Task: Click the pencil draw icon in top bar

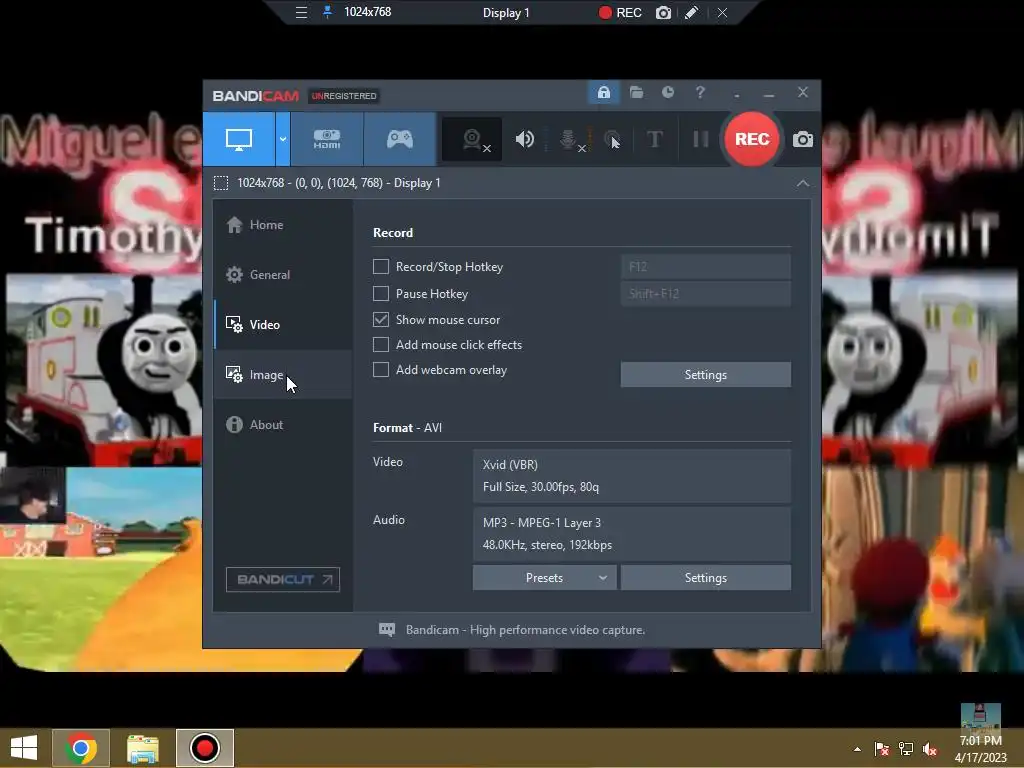Action: pos(692,12)
